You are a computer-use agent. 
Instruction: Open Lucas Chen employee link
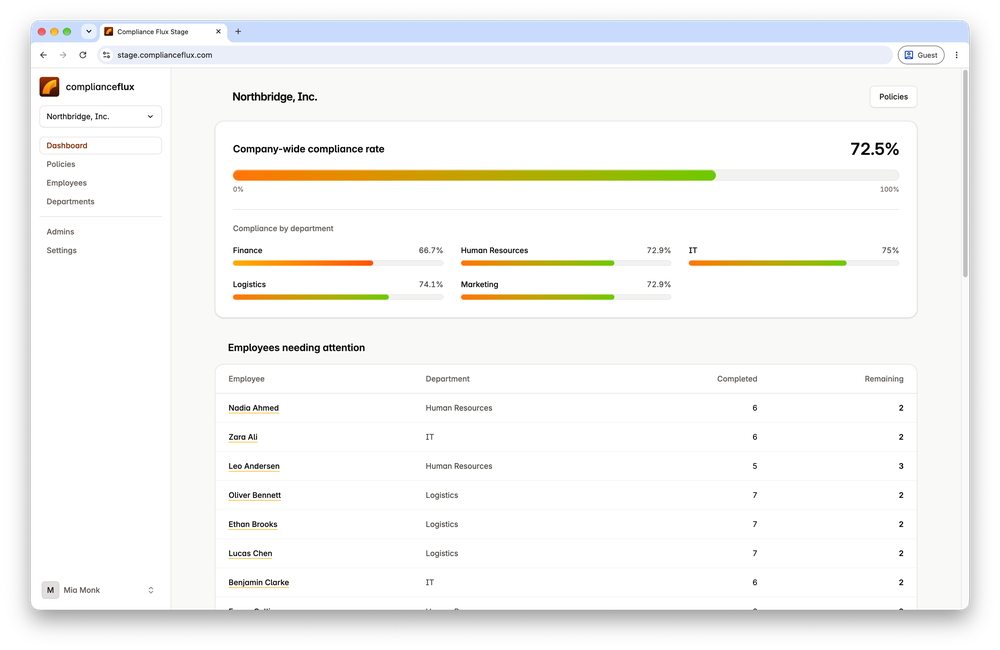[250, 554]
